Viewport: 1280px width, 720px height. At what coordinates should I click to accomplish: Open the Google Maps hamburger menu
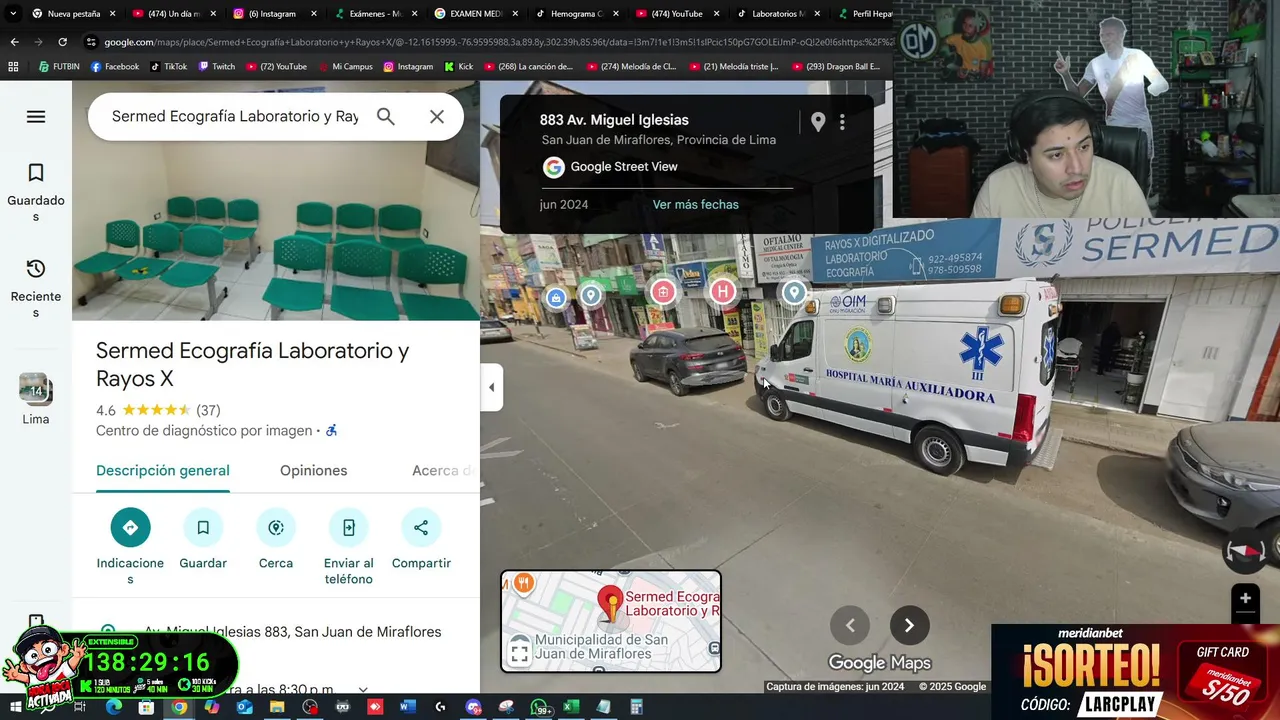[x=36, y=117]
